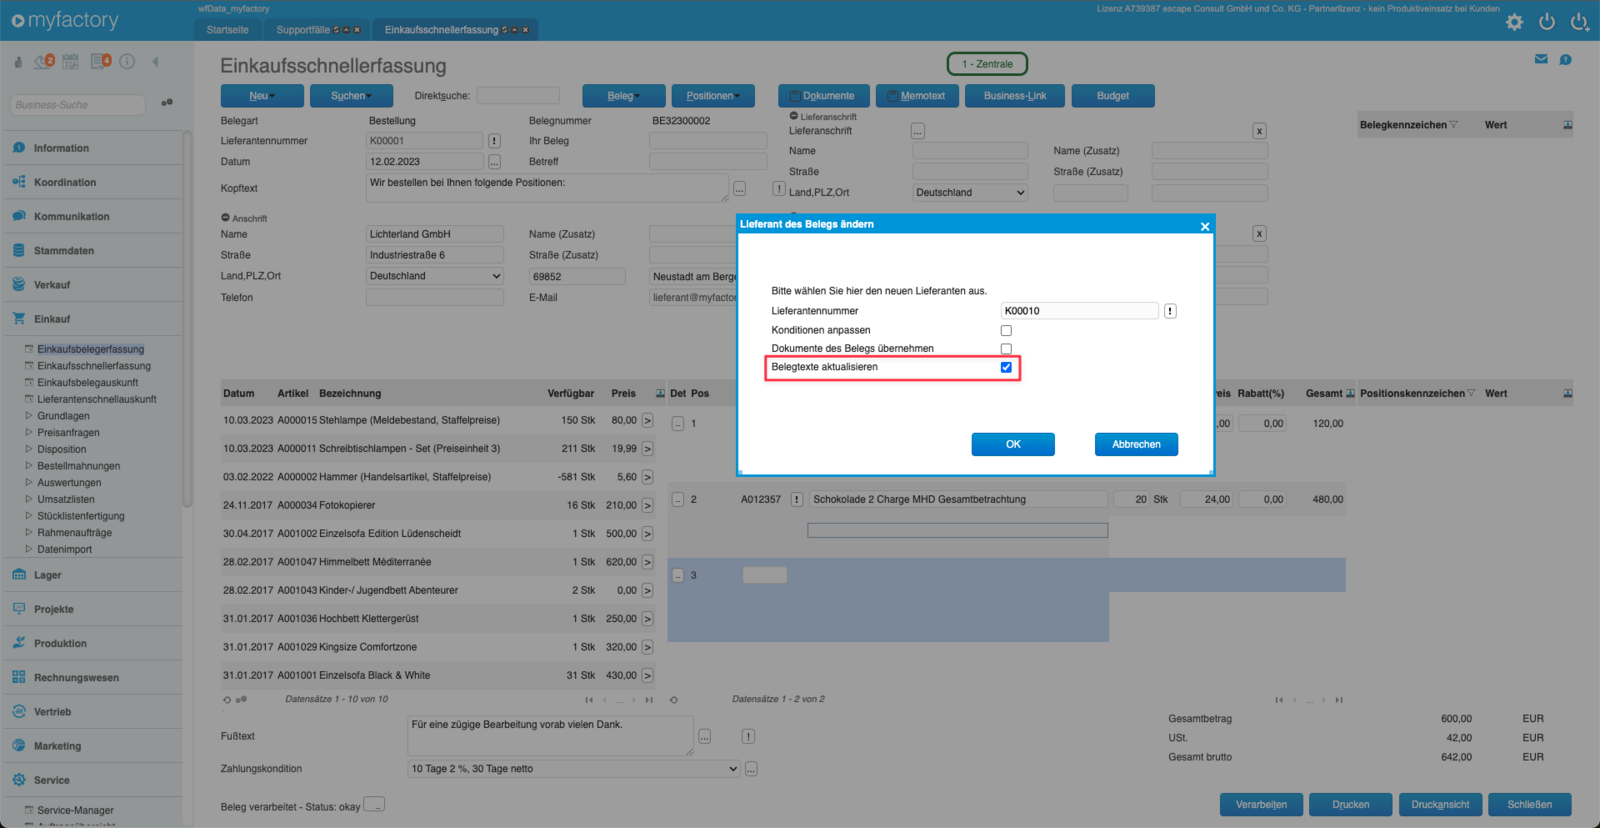This screenshot has width=1600, height=828.
Task: Click the ellipsis button next to Lieferanschrift
Action: tap(918, 131)
